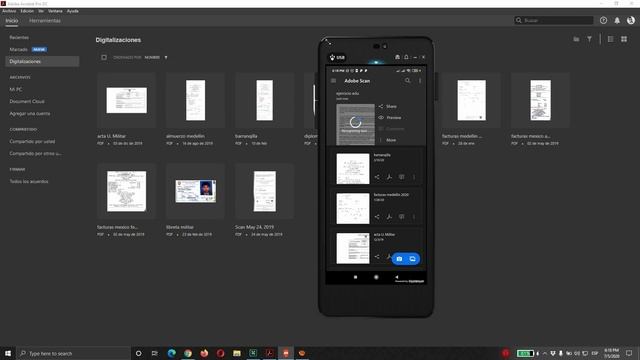Click the home-shaped icon on mirror toolbar

pyautogui.click(x=397, y=57)
